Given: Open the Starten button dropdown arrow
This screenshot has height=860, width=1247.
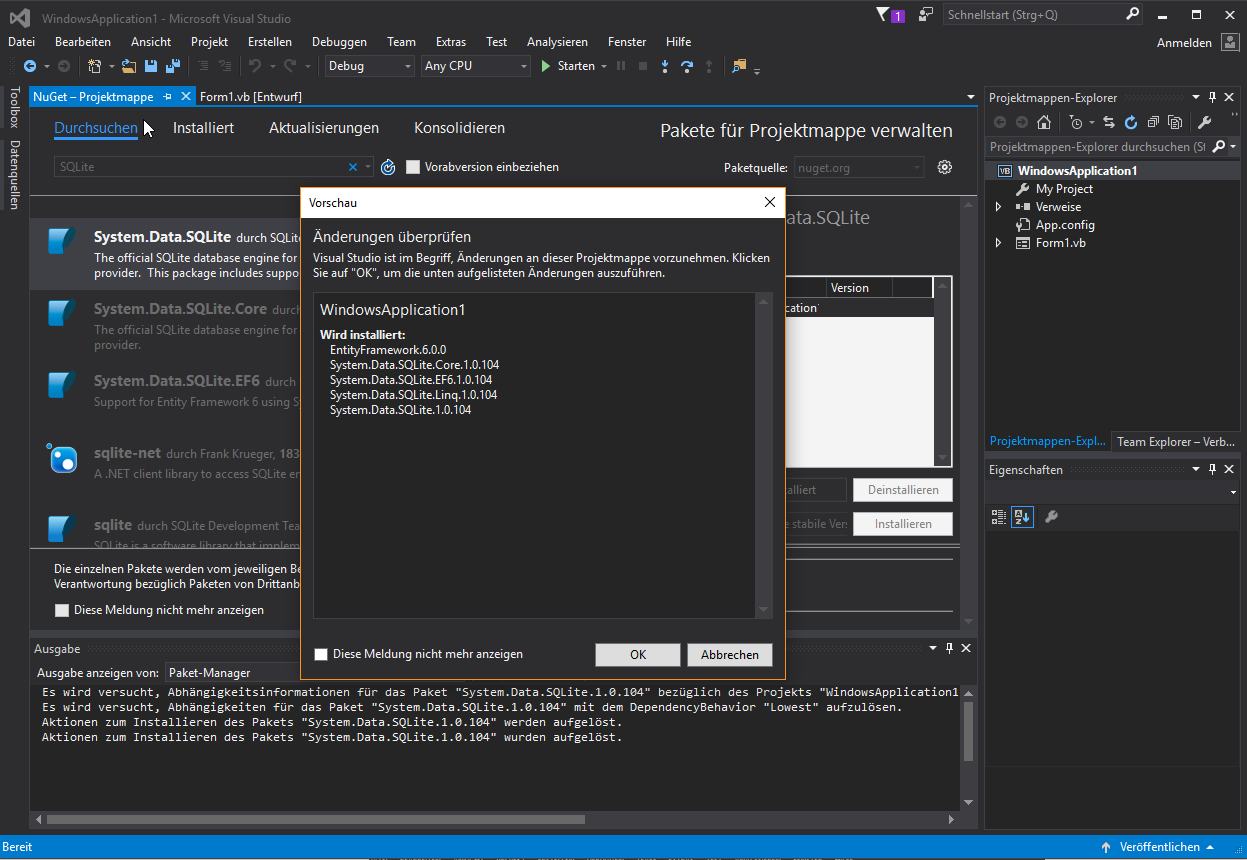Looking at the screenshot, I should [604, 66].
